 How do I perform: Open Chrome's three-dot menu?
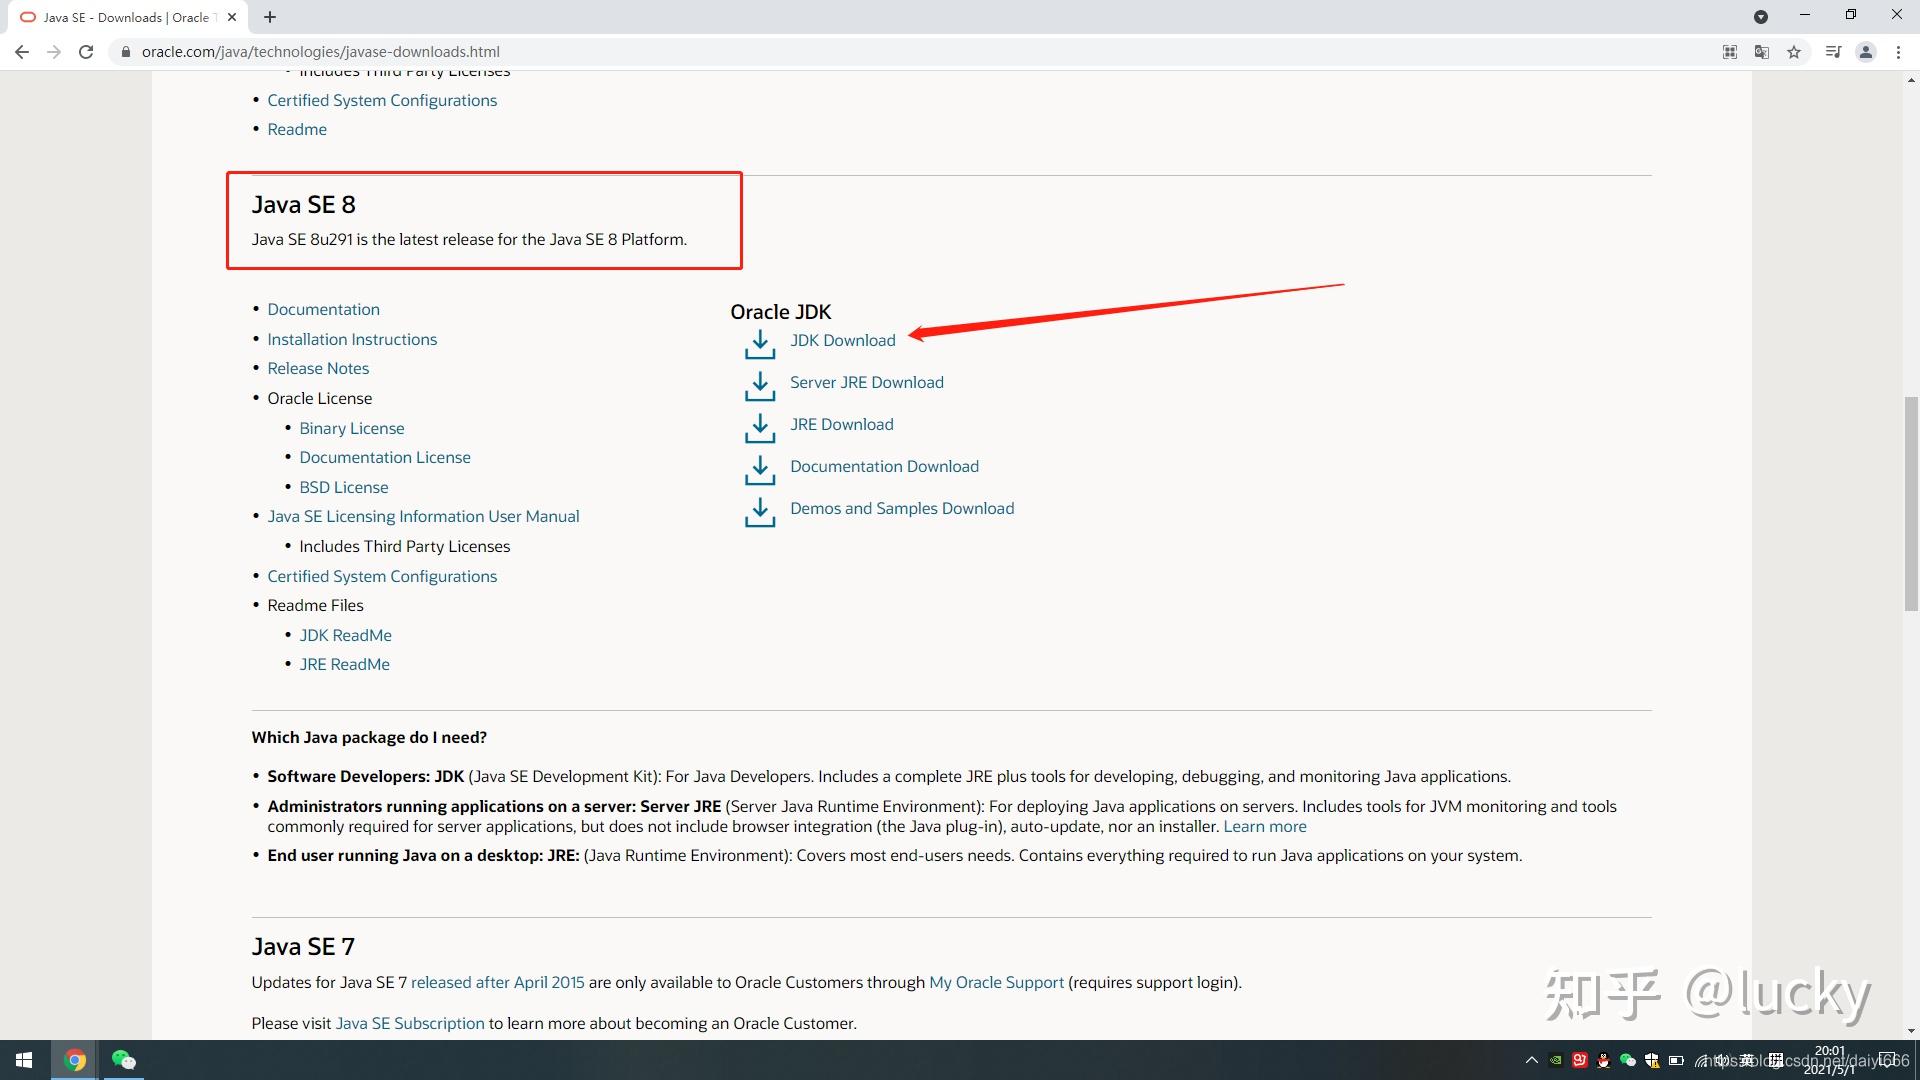click(x=1898, y=52)
